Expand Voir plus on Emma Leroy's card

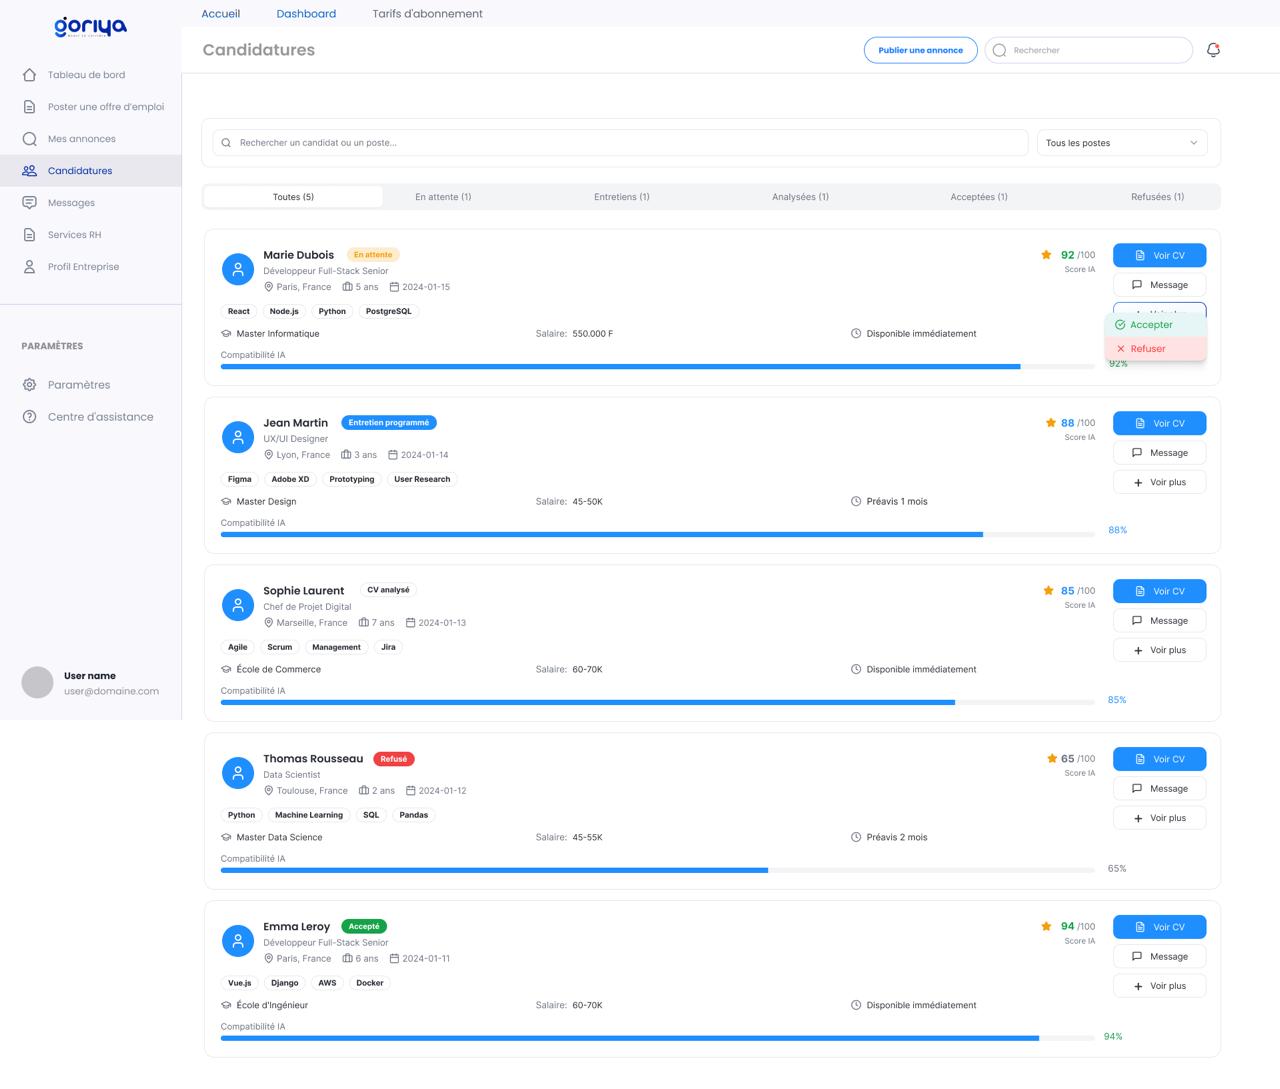coord(1160,986)
